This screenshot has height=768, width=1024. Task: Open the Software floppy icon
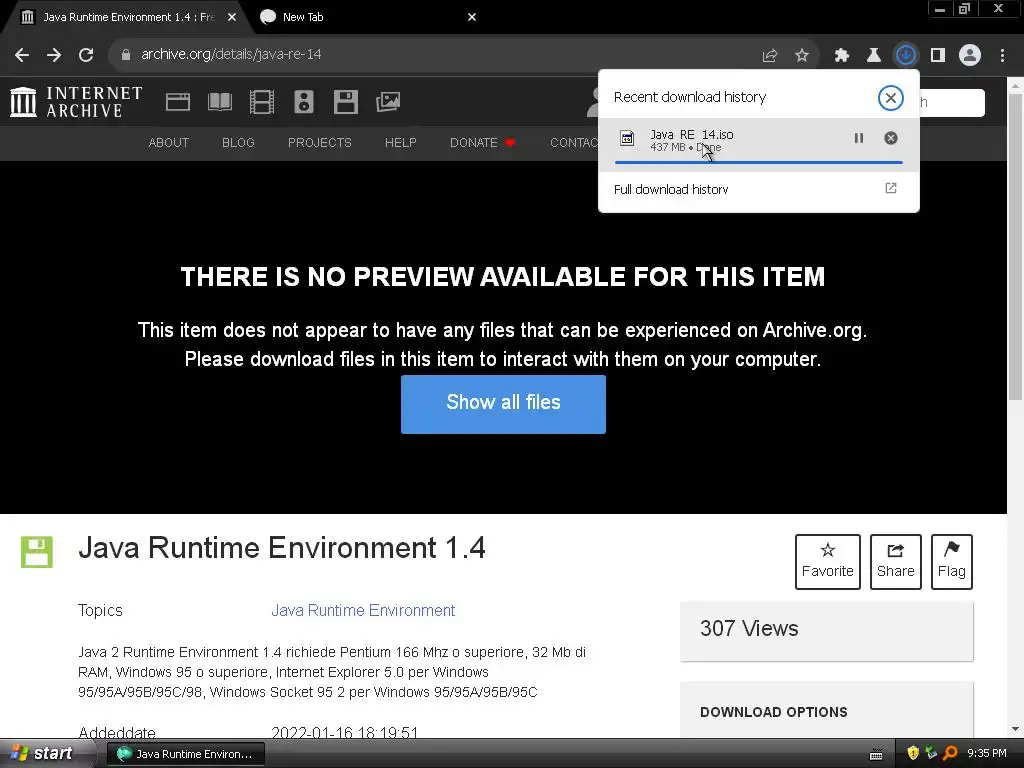[x=345, y=103]
